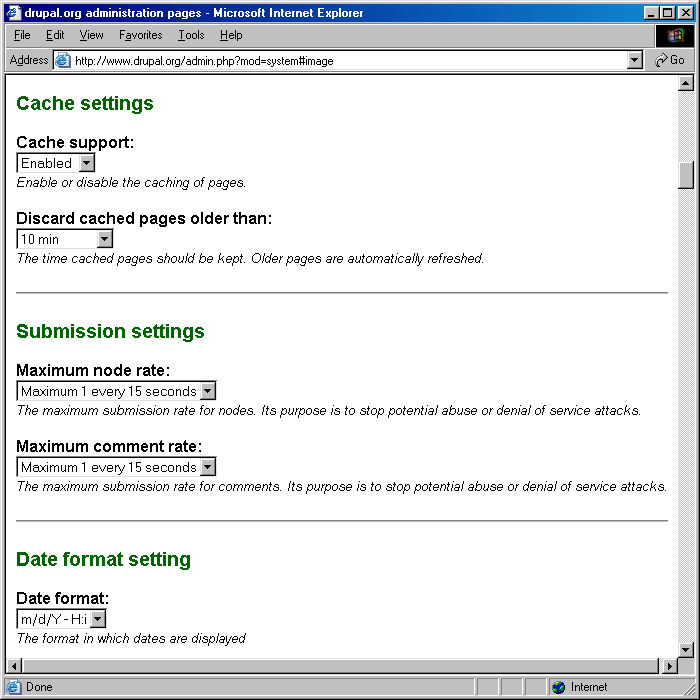
Task: Click the IE page icon beside Done
Action: point(13,687)
